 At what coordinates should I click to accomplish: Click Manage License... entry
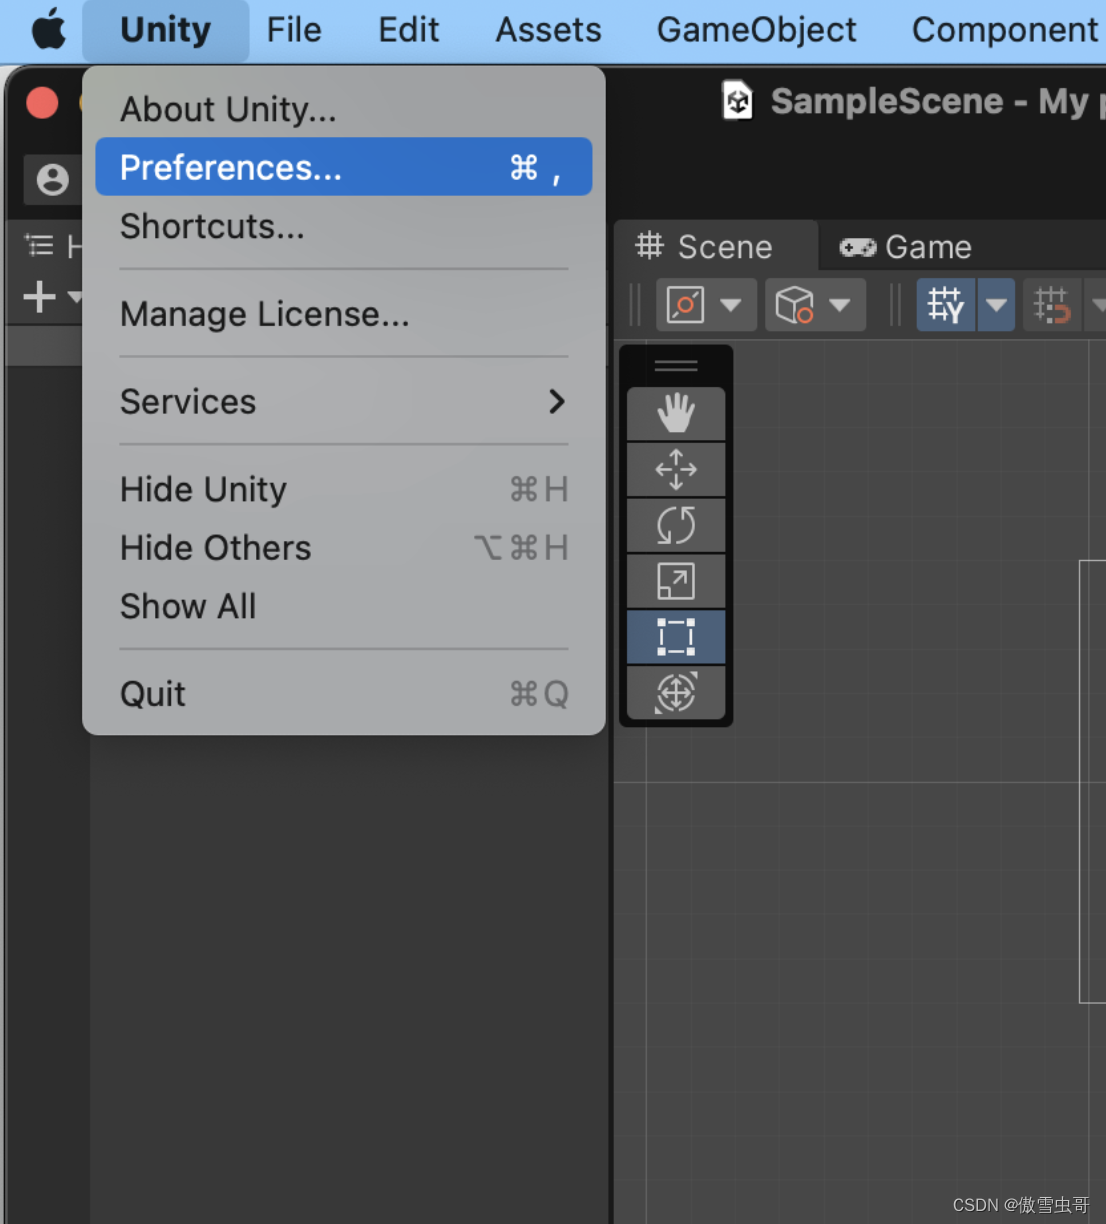pos(343,314)
